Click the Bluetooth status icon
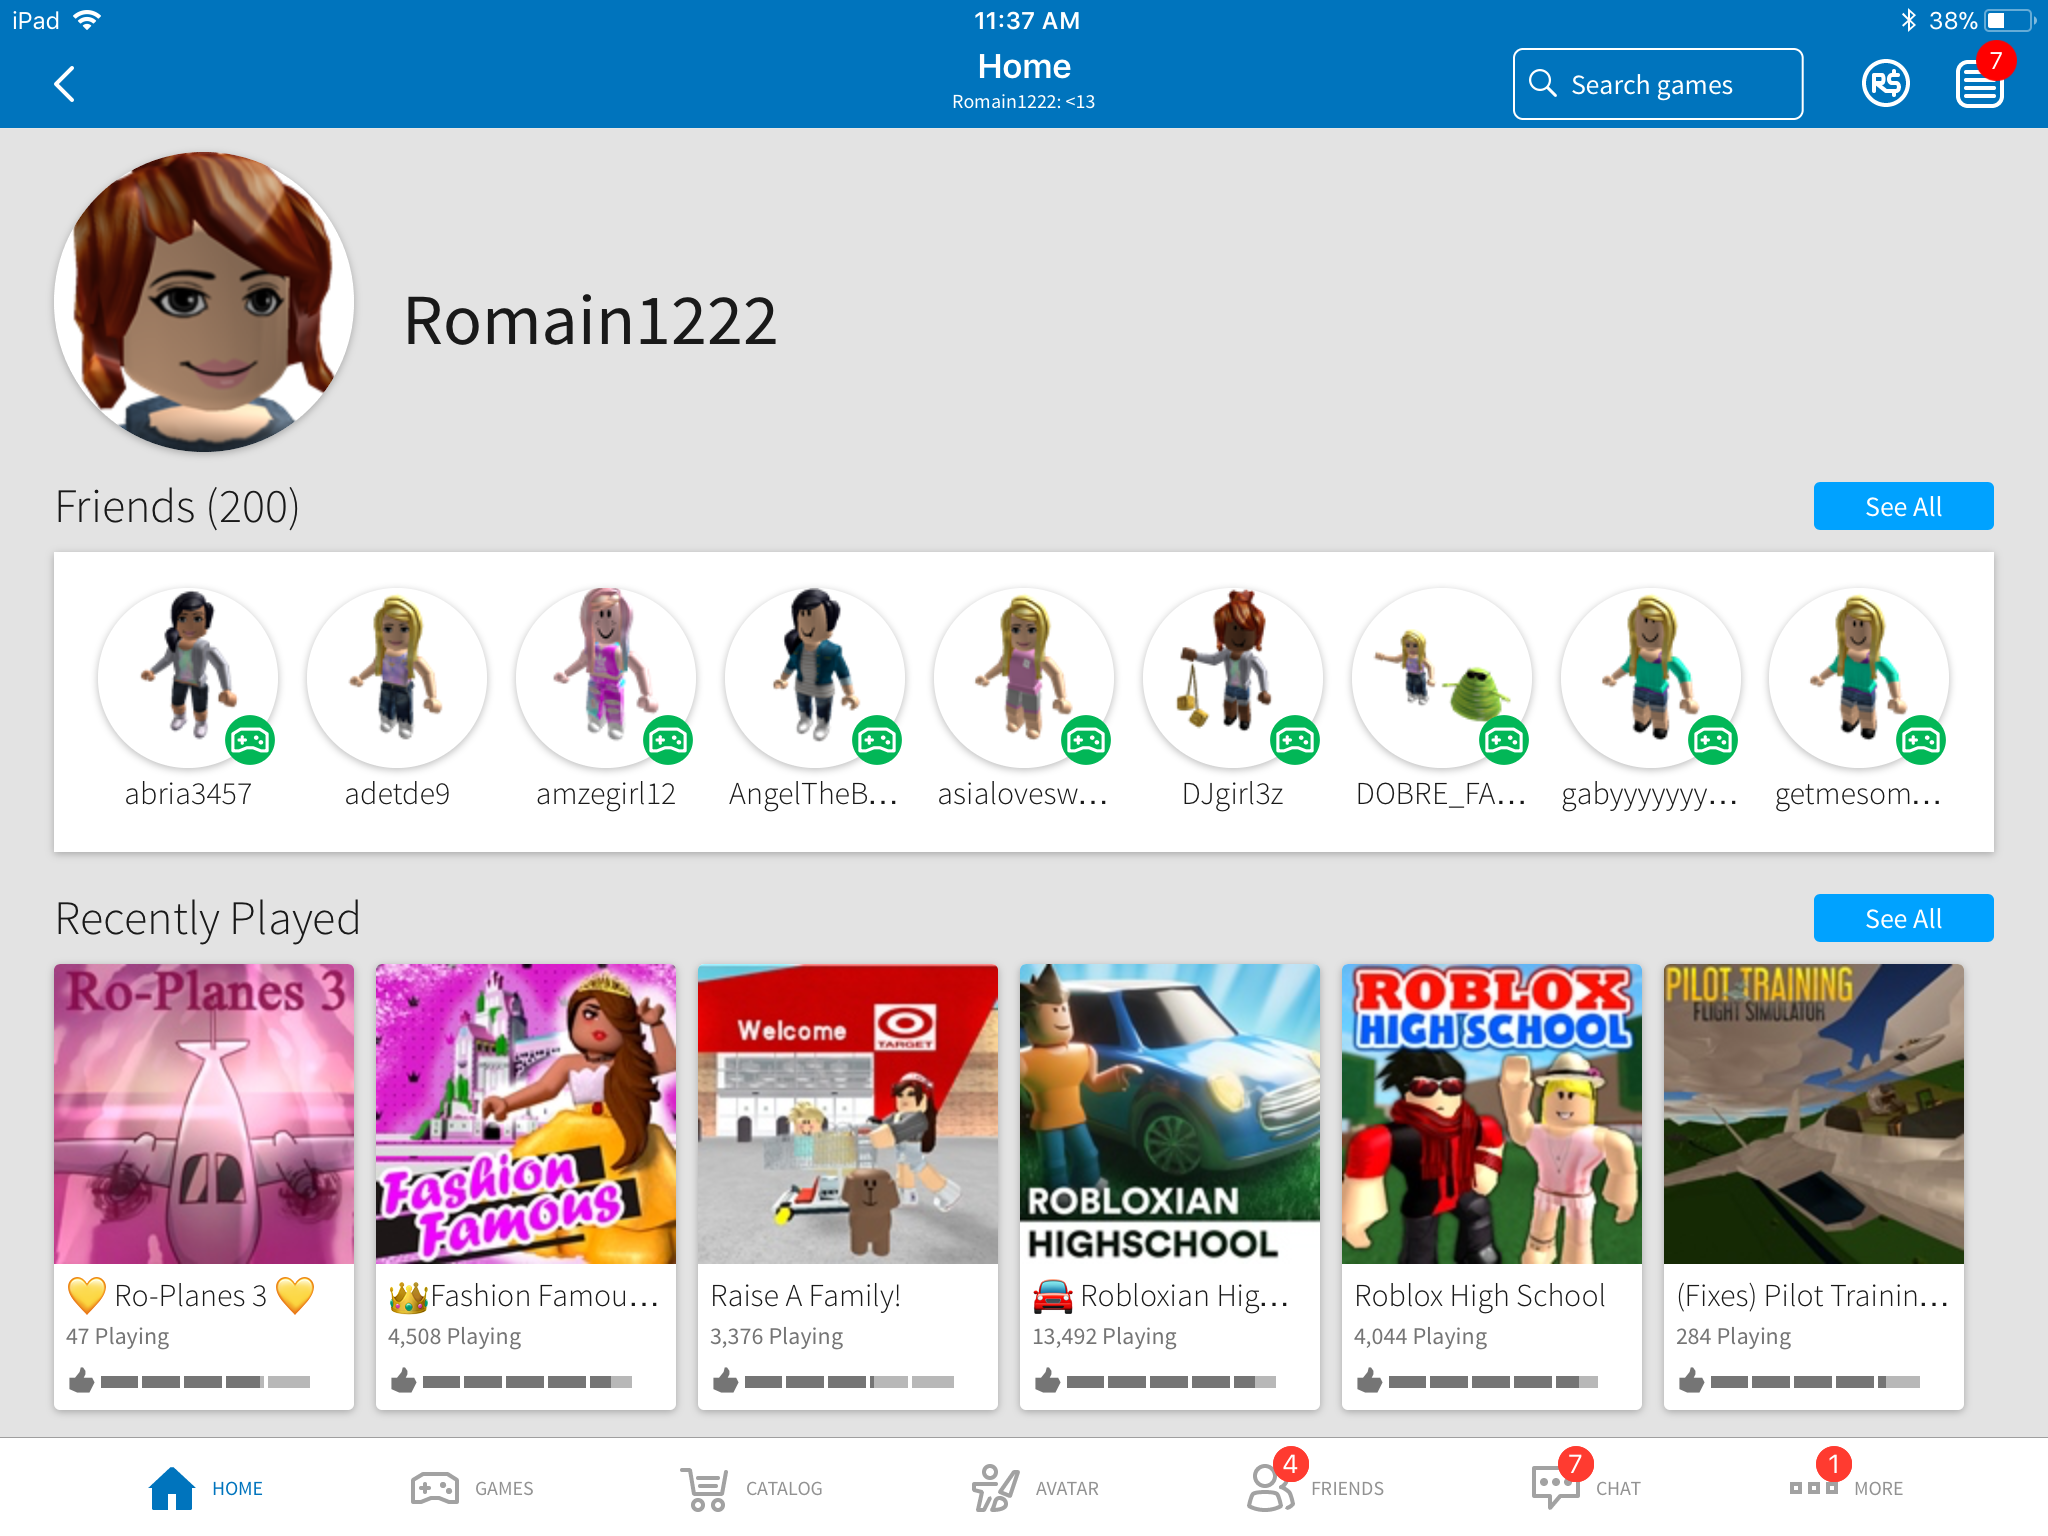The image size is (2048, 1536). pyautogui.click(x=1908, y=20)
